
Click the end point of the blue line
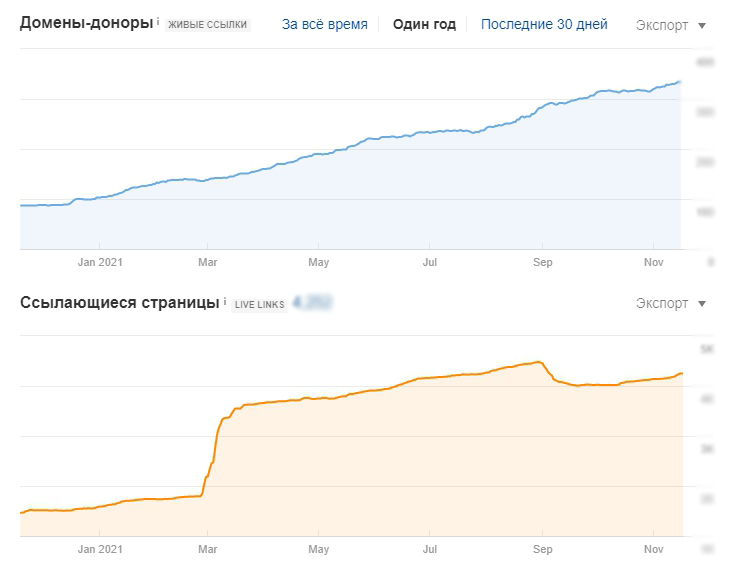(680, 82)
